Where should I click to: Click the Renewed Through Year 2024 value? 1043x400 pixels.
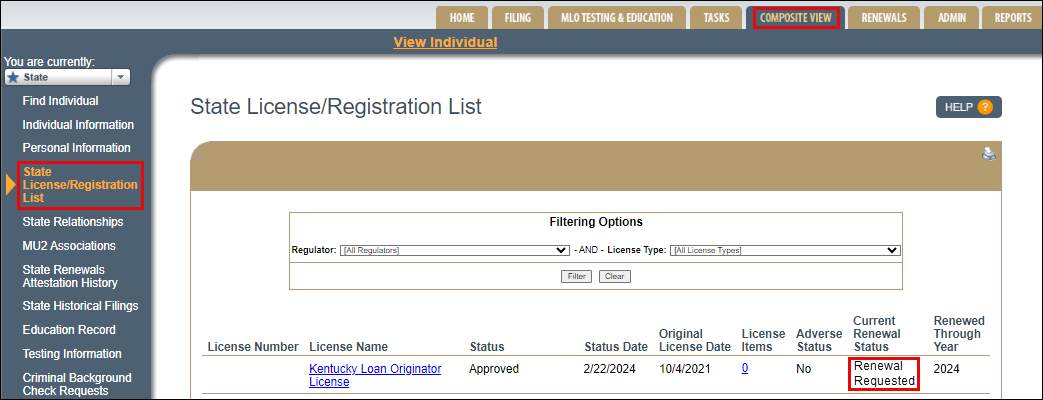point(947,367)
